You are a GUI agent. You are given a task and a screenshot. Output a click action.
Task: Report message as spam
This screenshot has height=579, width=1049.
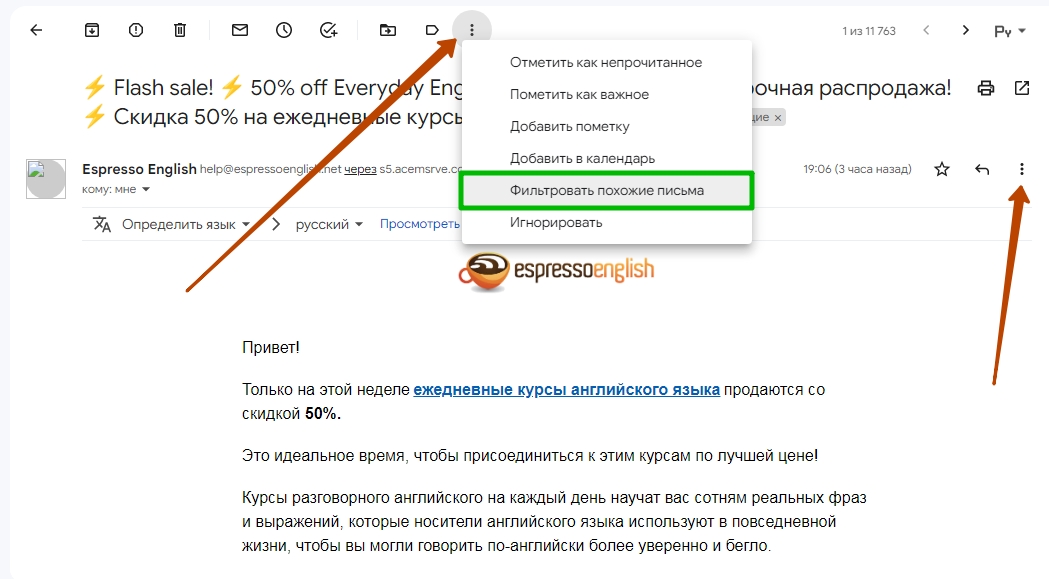[x=136, y=30]
